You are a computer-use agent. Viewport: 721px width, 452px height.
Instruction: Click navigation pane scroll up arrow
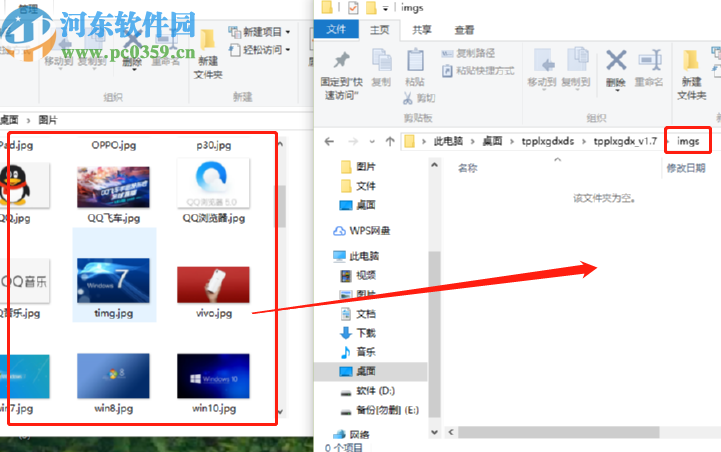point(435,165)
